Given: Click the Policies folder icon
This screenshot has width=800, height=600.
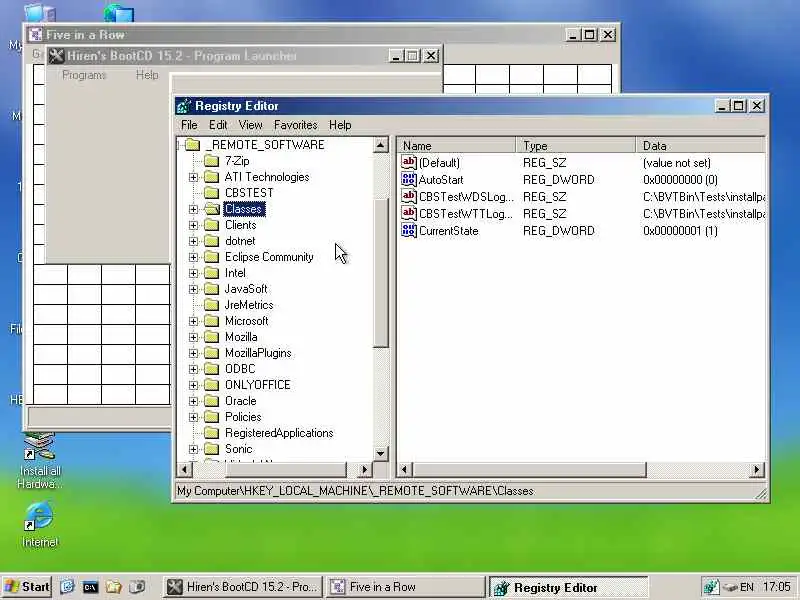Looking at the screenshot, I should (211, 417).
